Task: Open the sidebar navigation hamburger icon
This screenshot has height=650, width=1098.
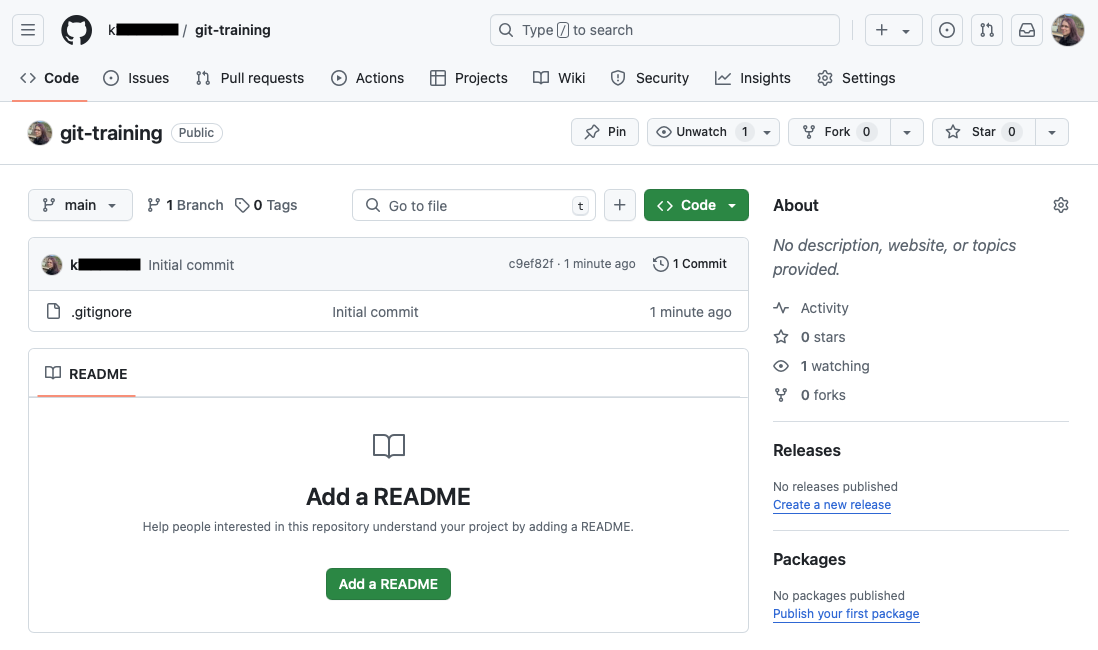Action: [x=27, y=29]
